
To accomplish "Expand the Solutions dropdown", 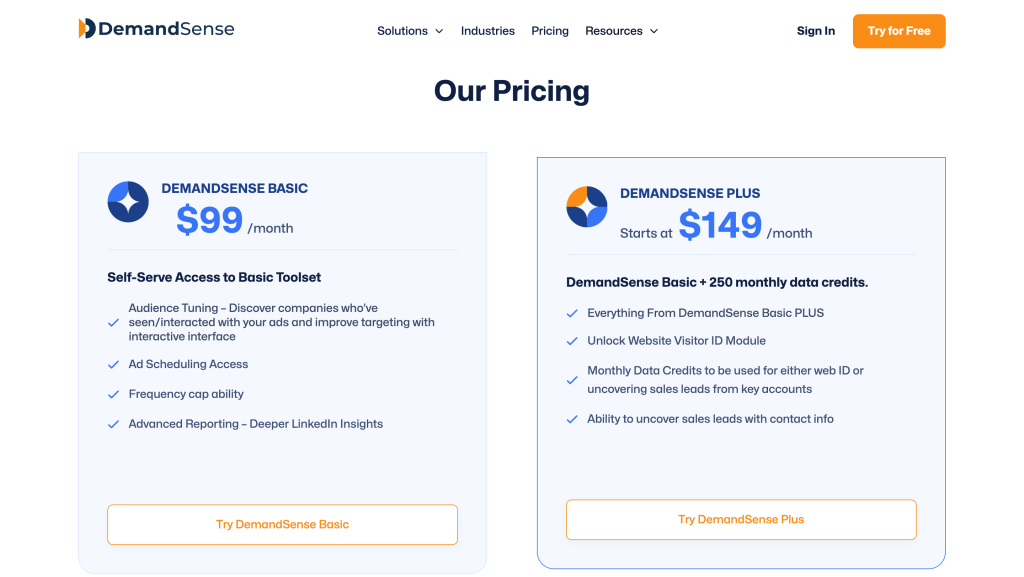I will pos(409,31).
